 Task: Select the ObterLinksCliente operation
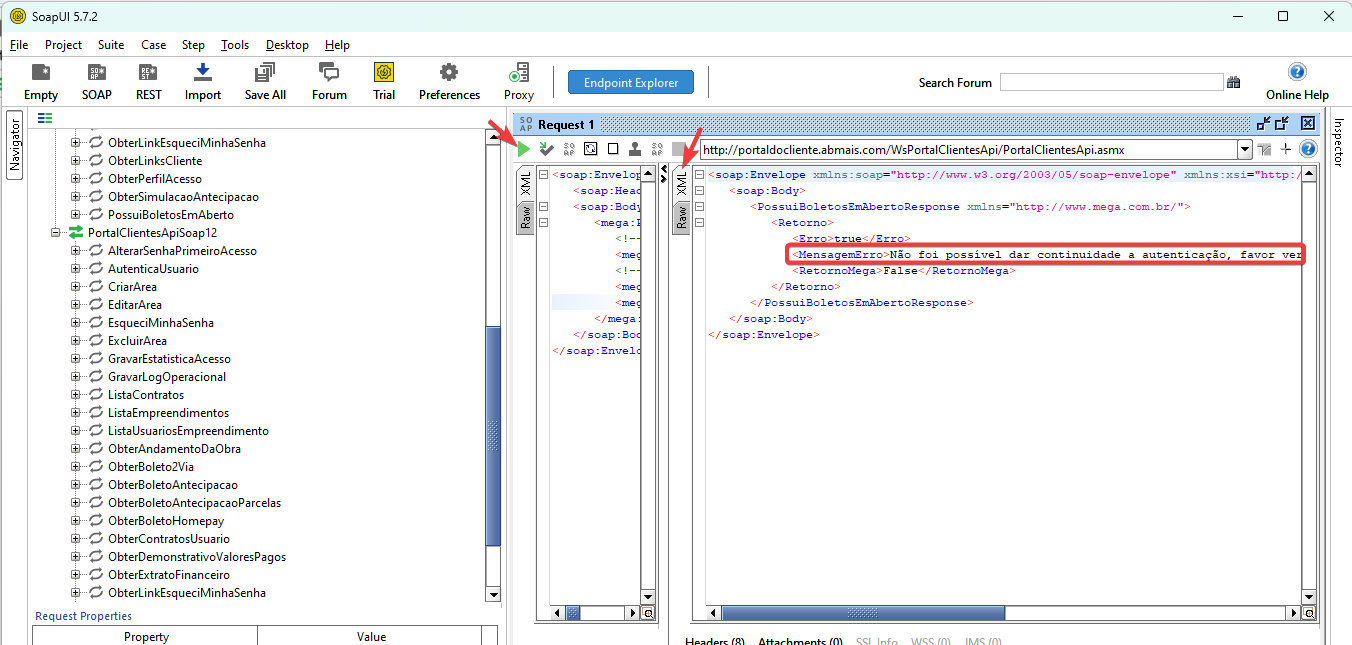point(155,161)
